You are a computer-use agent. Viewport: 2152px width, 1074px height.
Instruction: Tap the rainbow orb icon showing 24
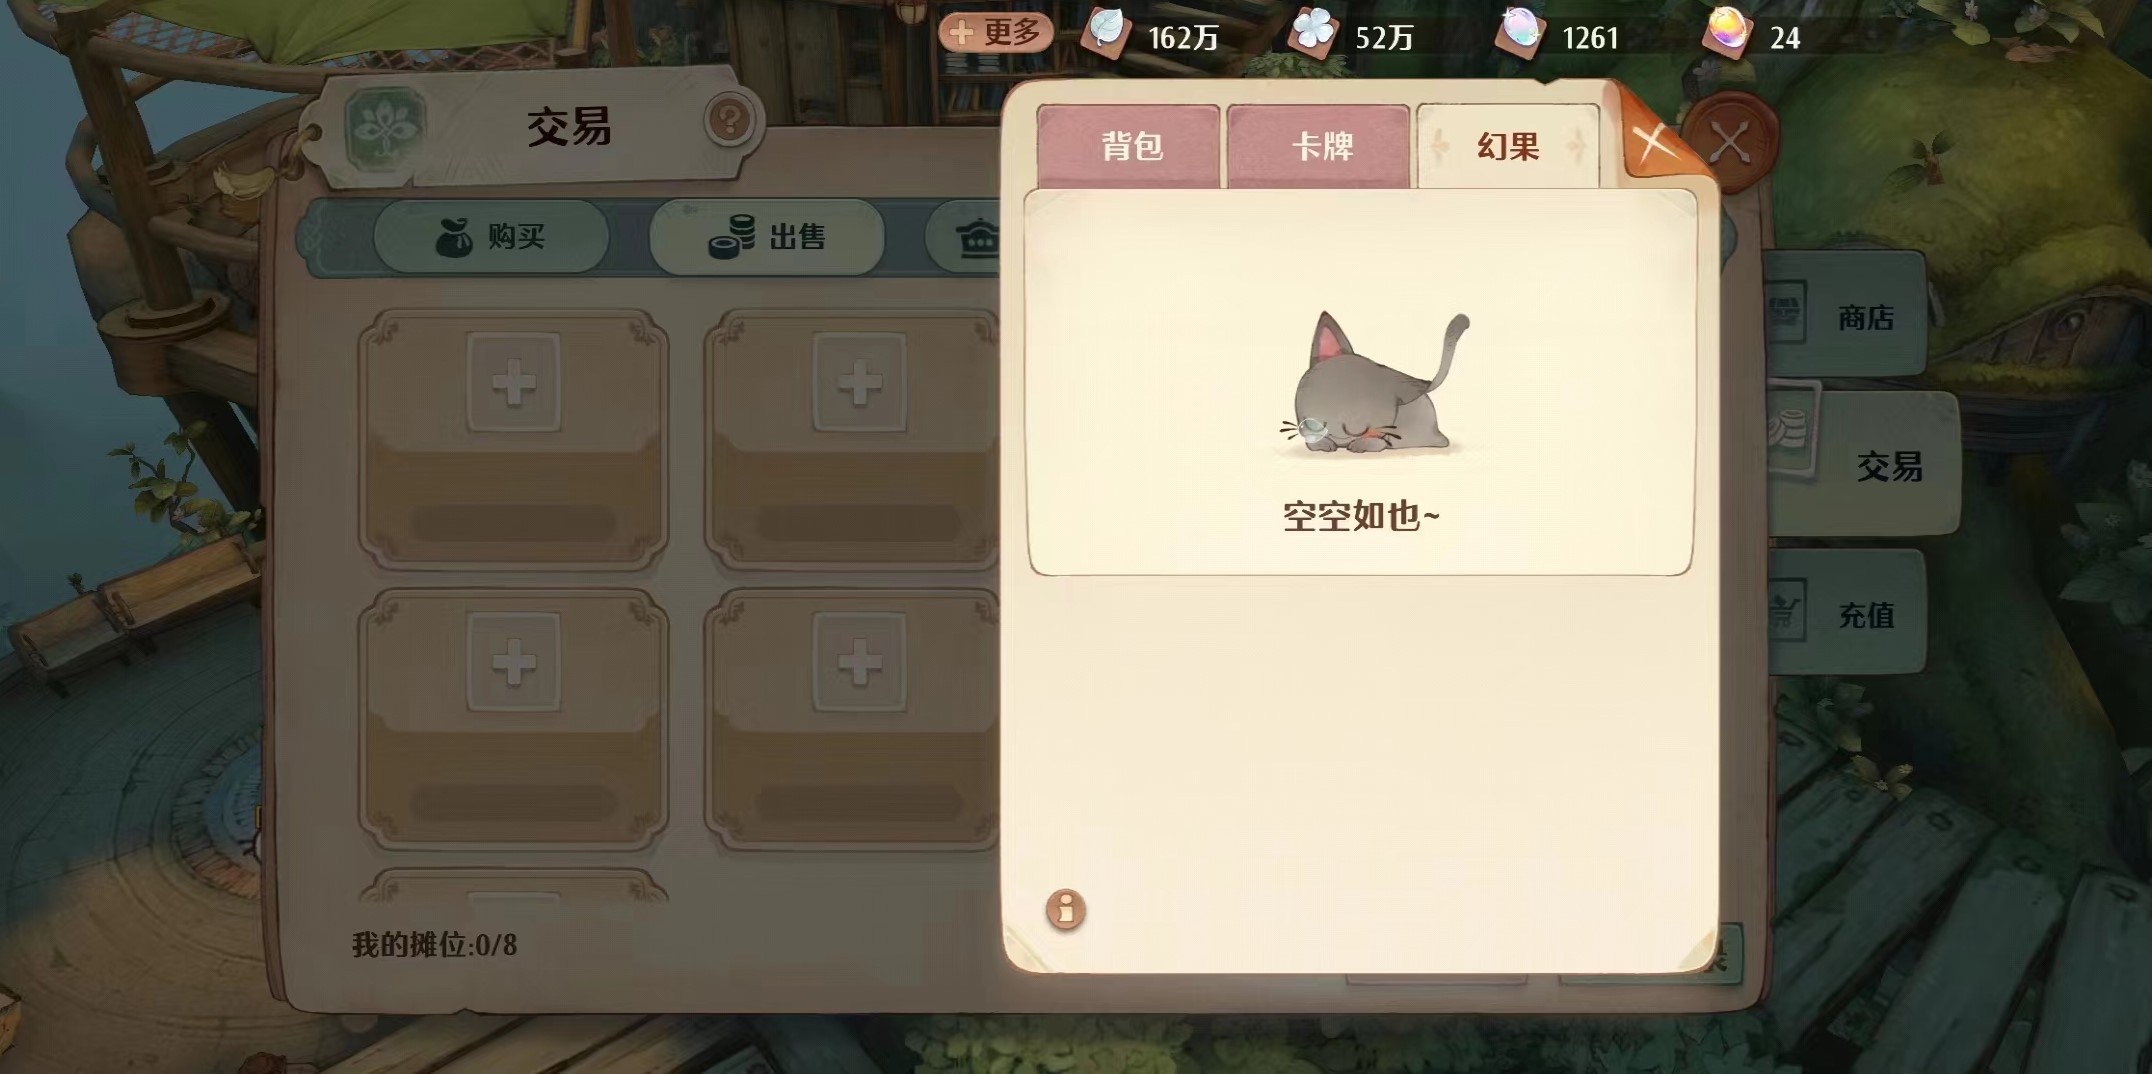pyautogui.click(x=1727, y=33)
